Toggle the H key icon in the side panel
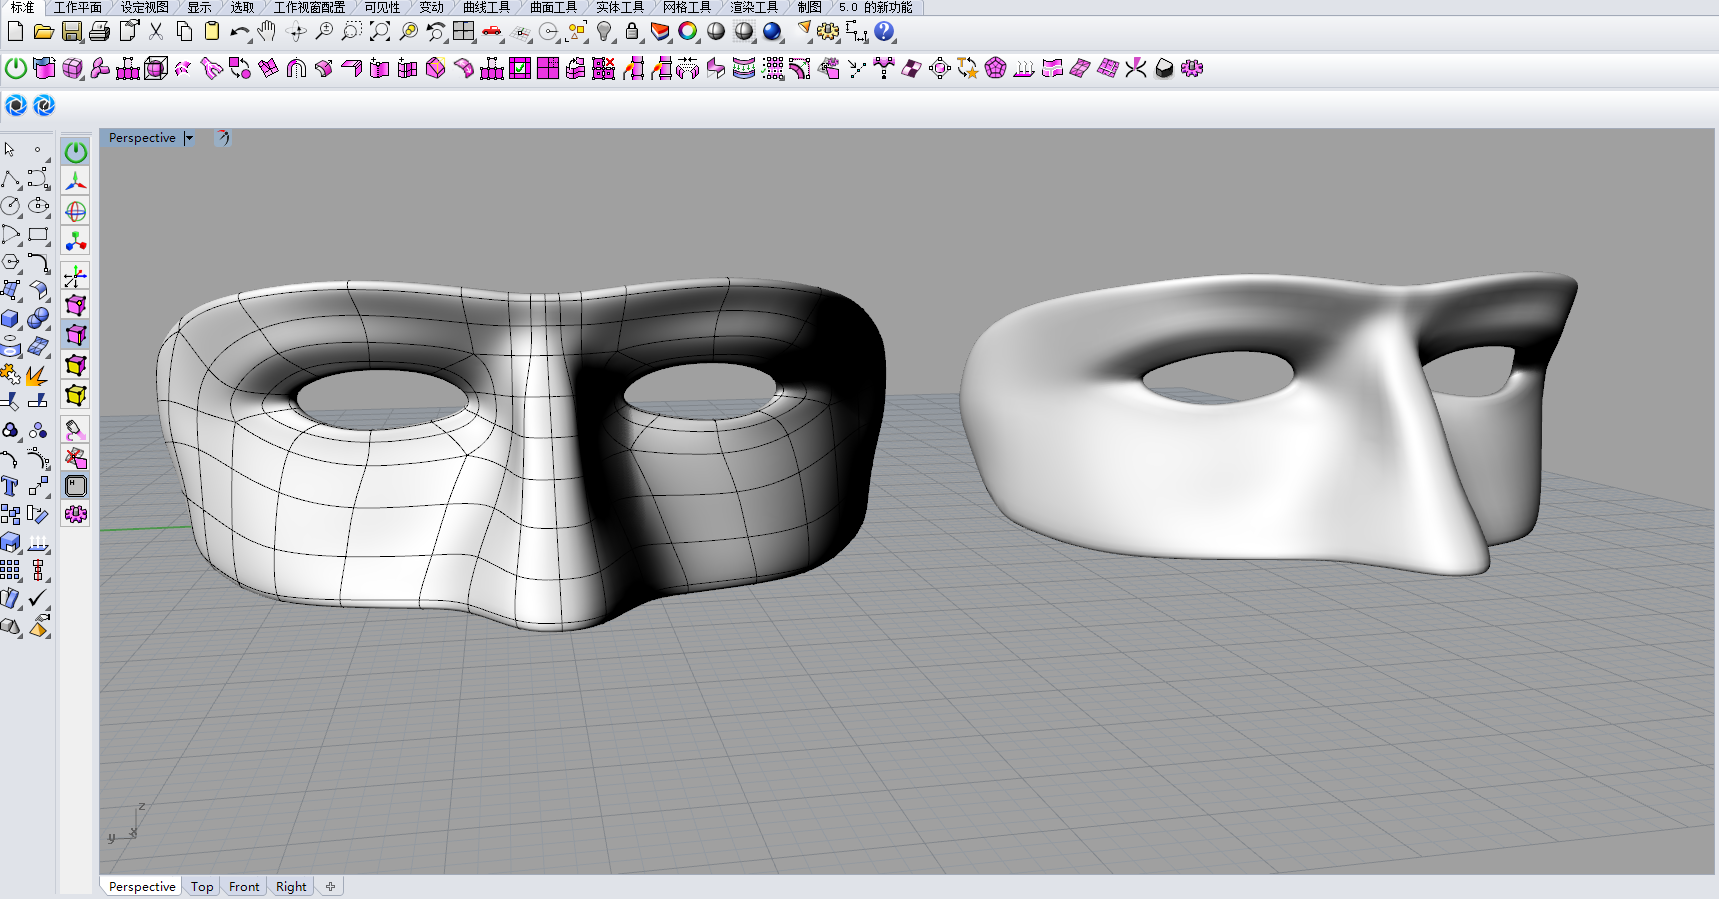This screenshot has height=899, width=1719. 76,486
